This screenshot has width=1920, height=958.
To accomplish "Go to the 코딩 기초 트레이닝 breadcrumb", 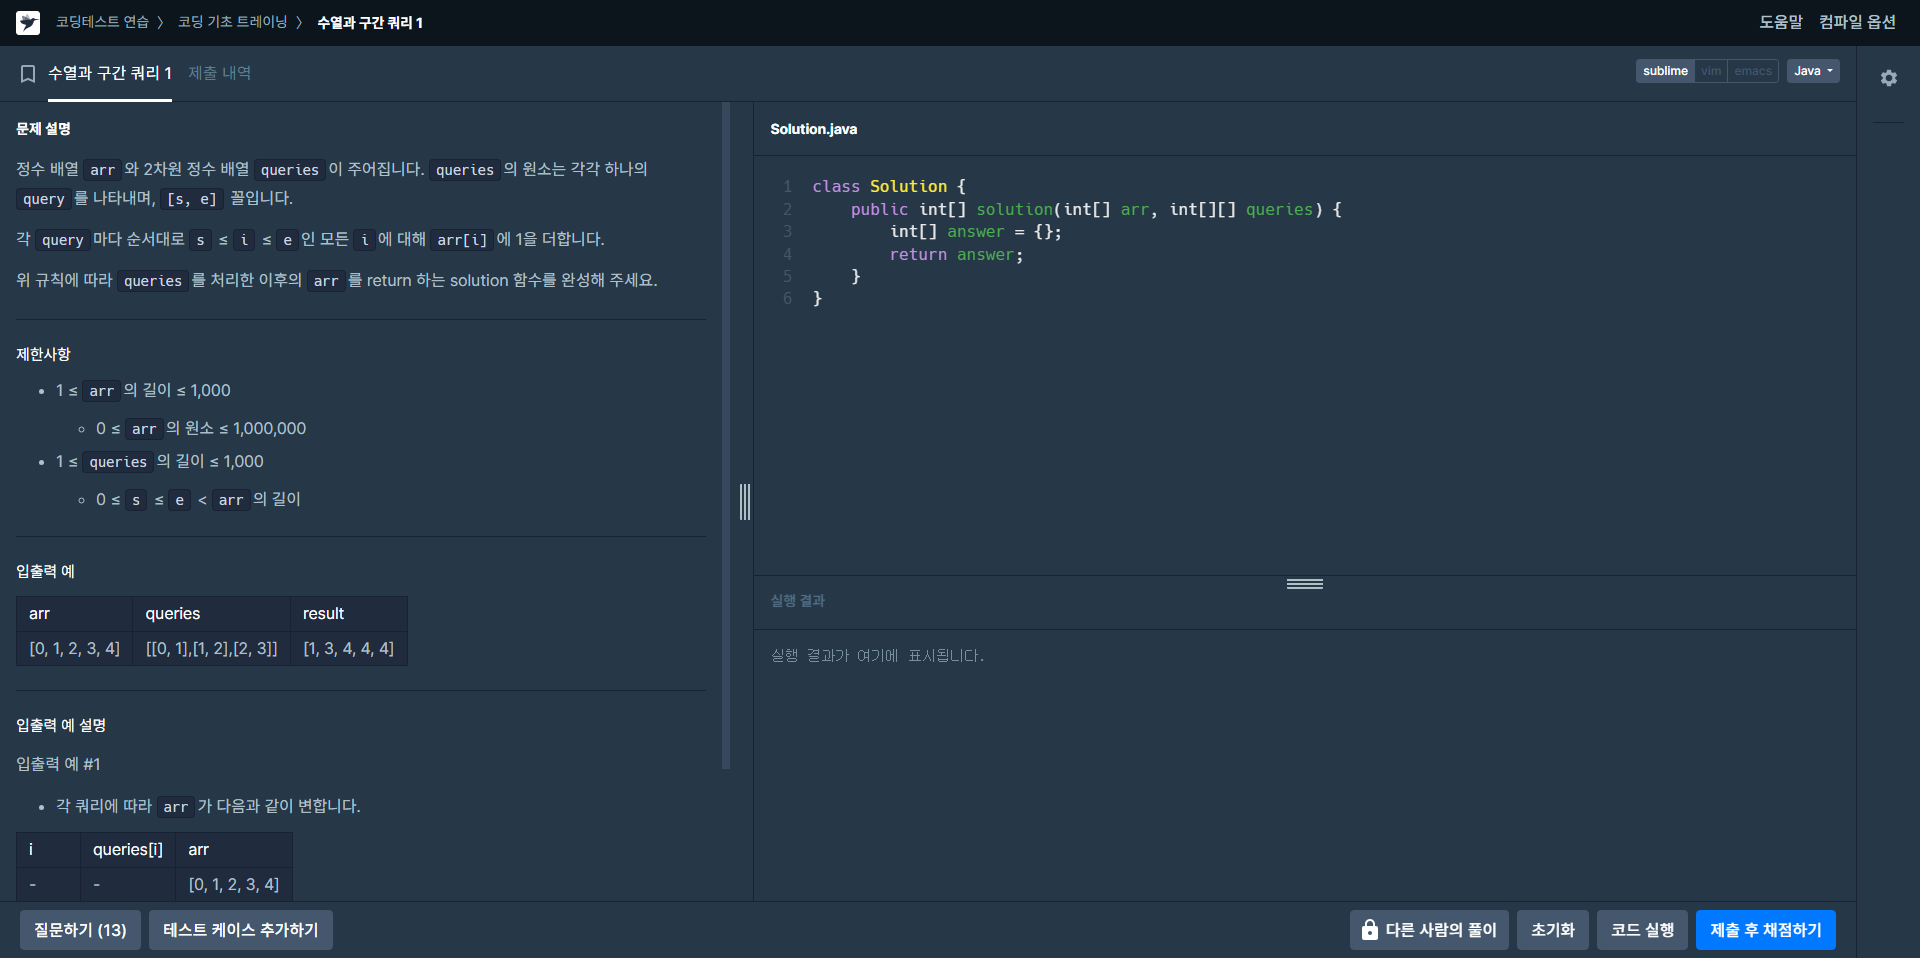I will click(232, 22).
